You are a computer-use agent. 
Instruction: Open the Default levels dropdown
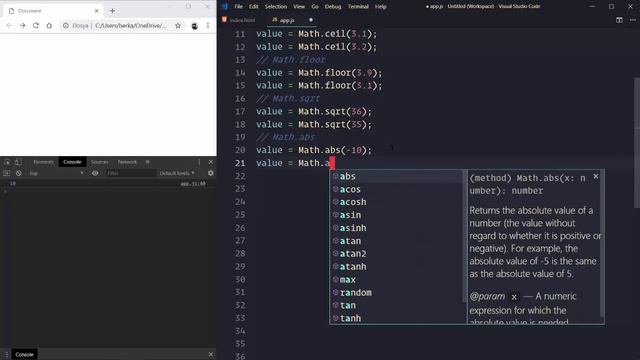click(x=177, y=173)
